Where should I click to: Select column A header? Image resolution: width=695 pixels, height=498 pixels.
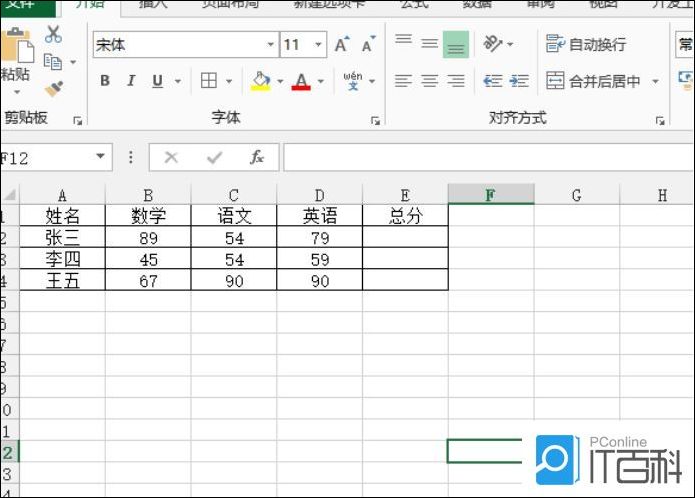pos(62,195)
